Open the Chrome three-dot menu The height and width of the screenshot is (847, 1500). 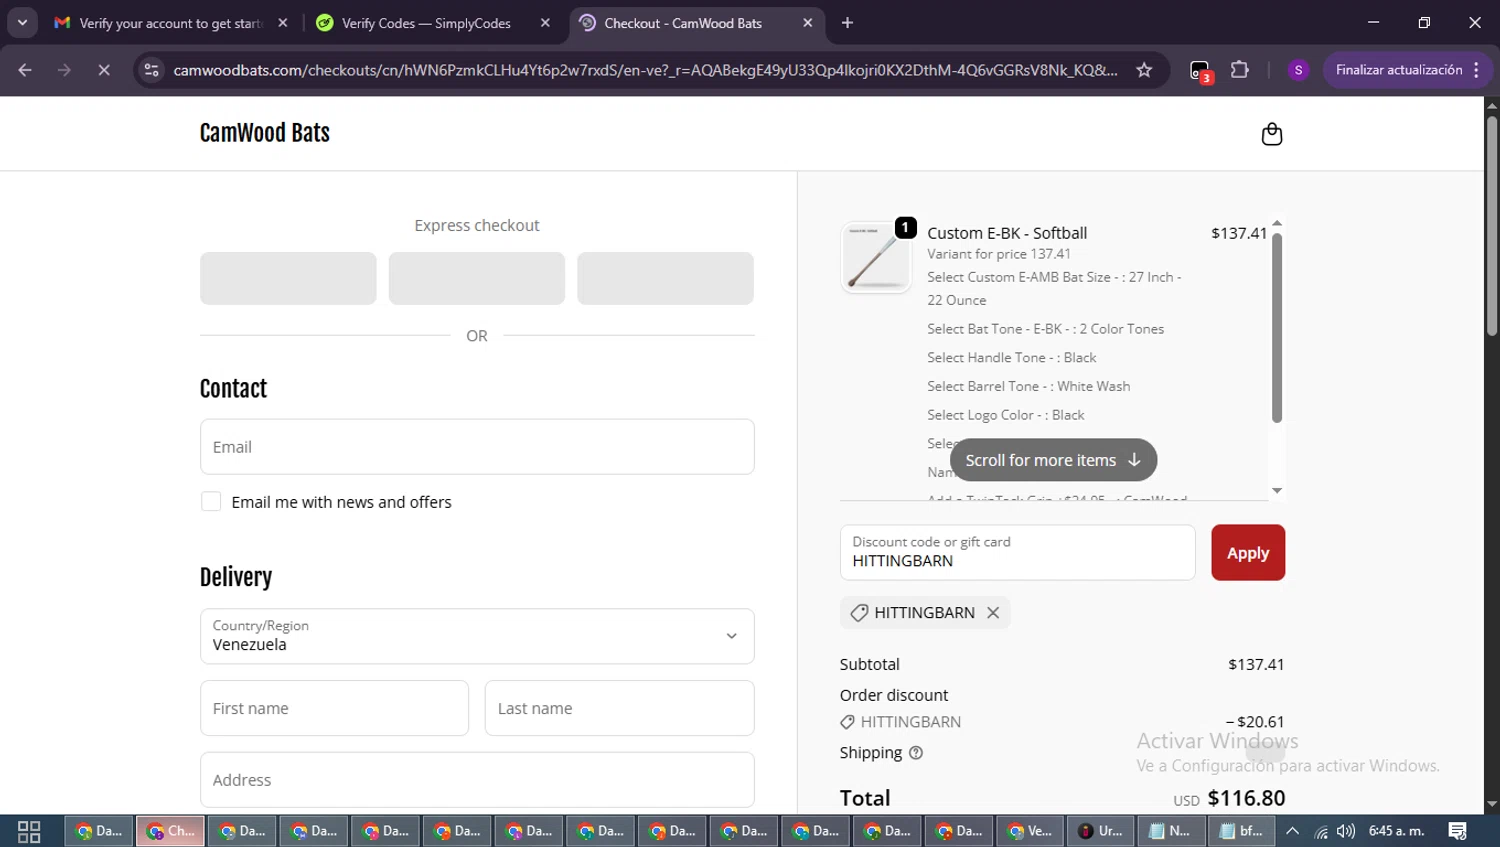tap(1477, 70)
